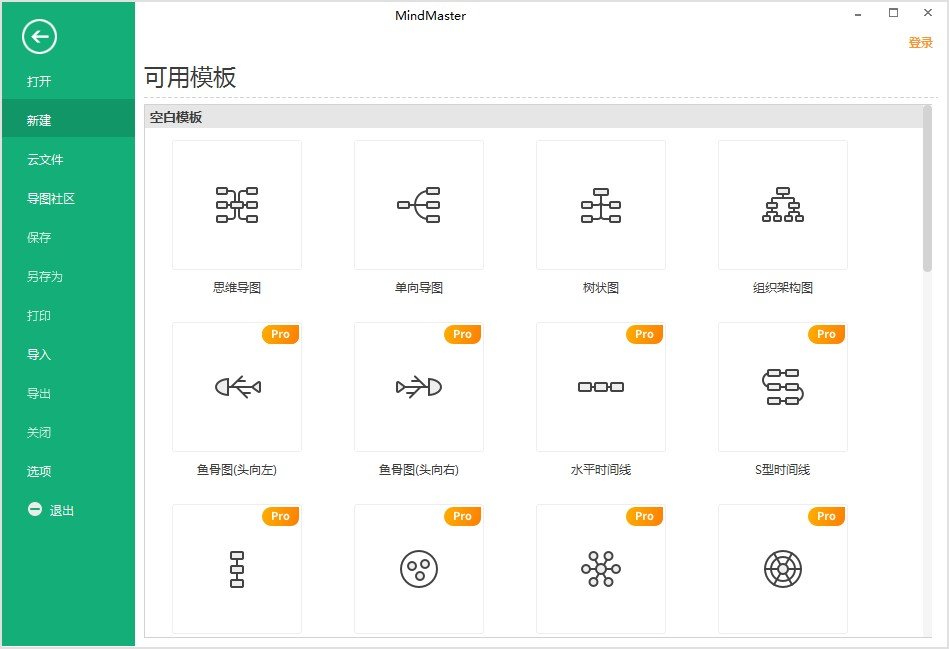Pick the S型时间线 template icon

pyautogui.click(x=783, y=387)
